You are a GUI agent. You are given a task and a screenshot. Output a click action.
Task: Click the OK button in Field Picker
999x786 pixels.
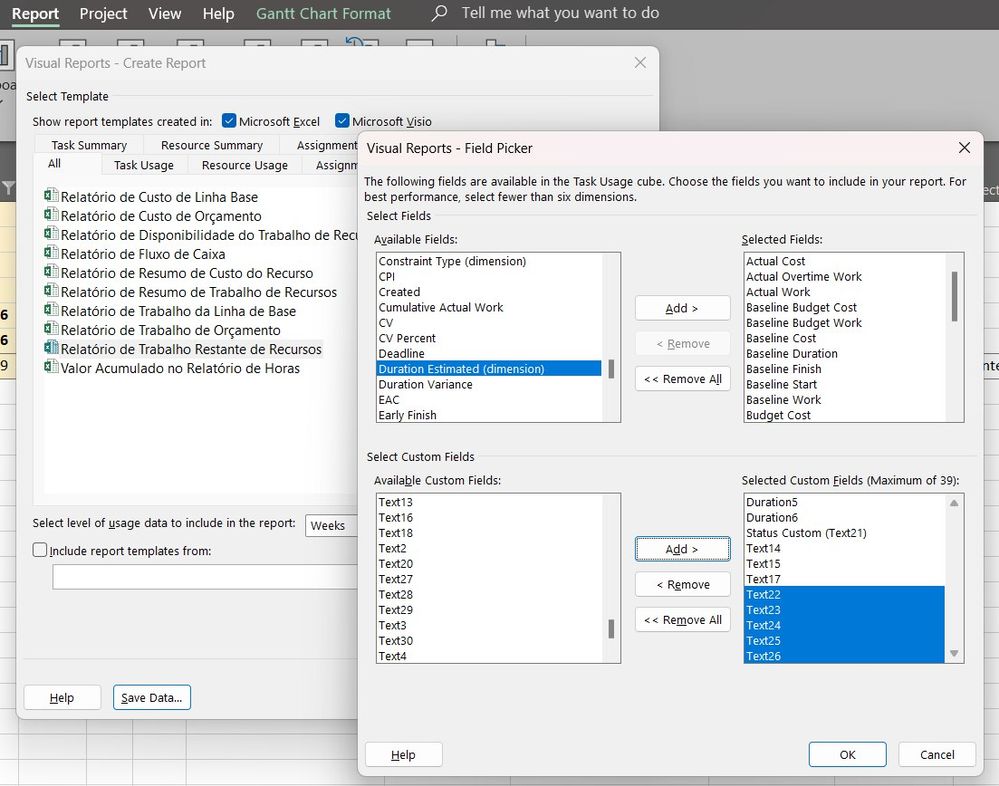pos(847,755)
